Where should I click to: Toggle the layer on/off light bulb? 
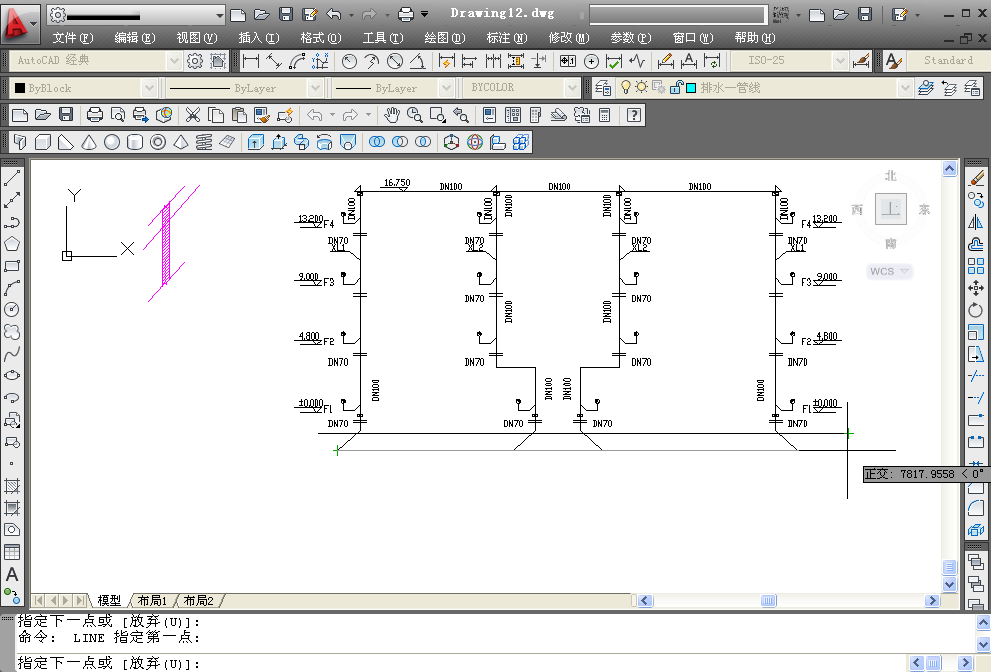(x=626, y=87)
